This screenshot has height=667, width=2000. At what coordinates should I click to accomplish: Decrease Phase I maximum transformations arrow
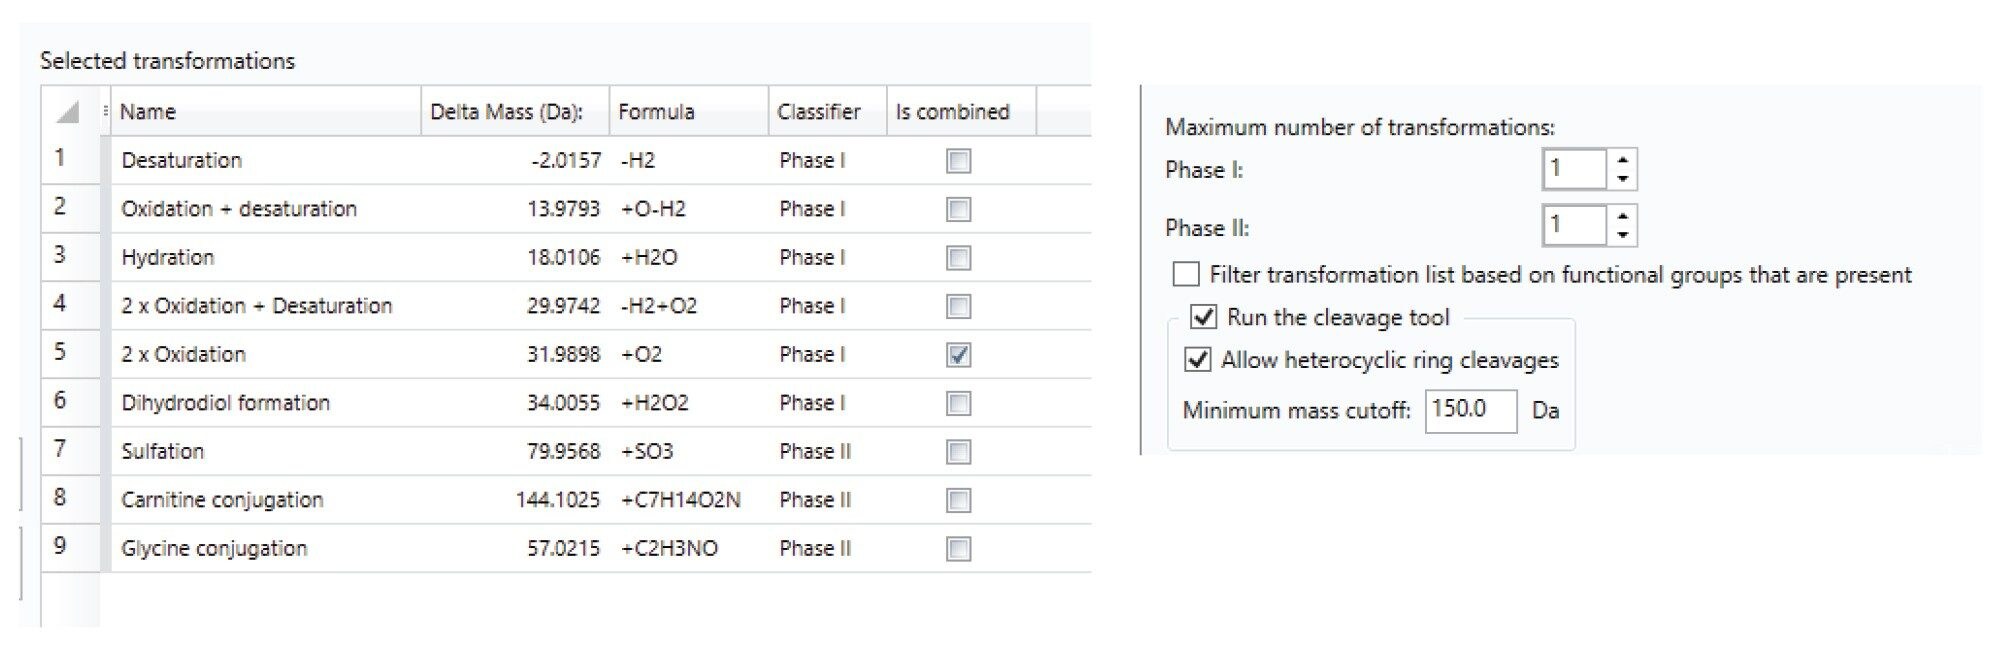point(1622,179)
